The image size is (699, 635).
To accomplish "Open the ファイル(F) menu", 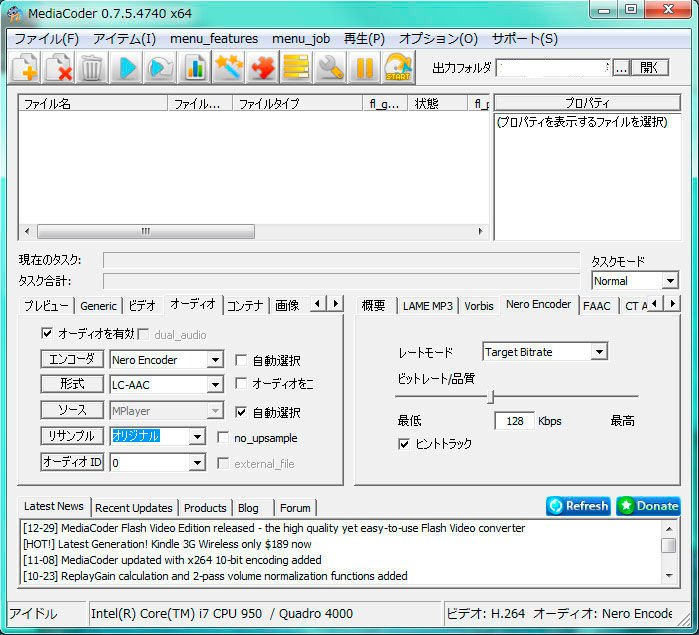I will (46, 39).
